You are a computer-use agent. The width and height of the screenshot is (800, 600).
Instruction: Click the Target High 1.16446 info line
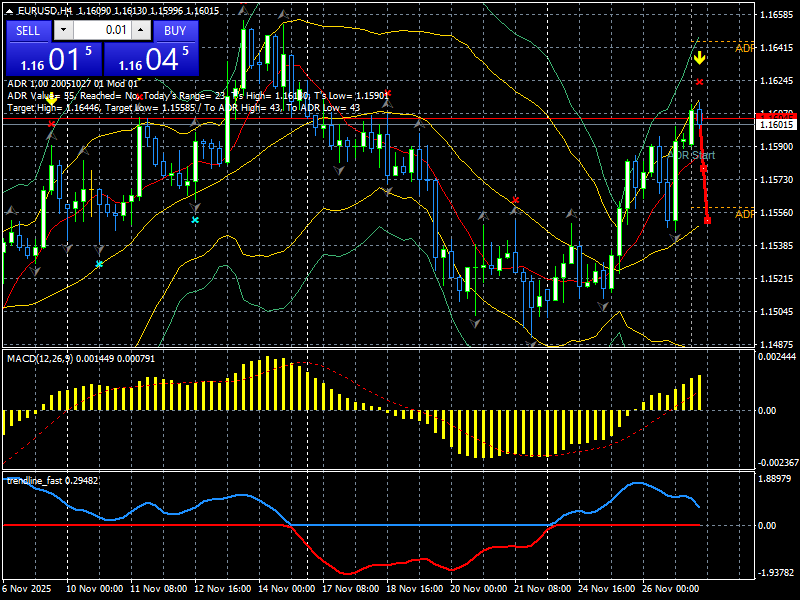pyautogui.click(x=184, y=108)
